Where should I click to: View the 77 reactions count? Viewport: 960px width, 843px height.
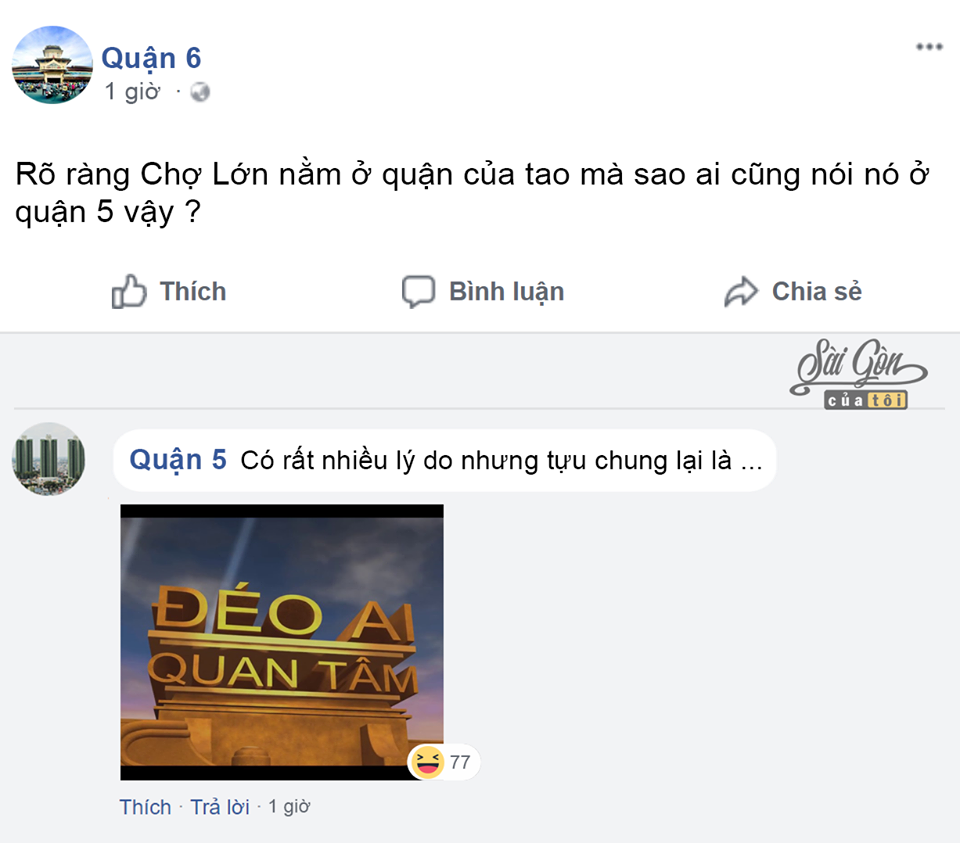pyautogui.click(x=460, y=762)
